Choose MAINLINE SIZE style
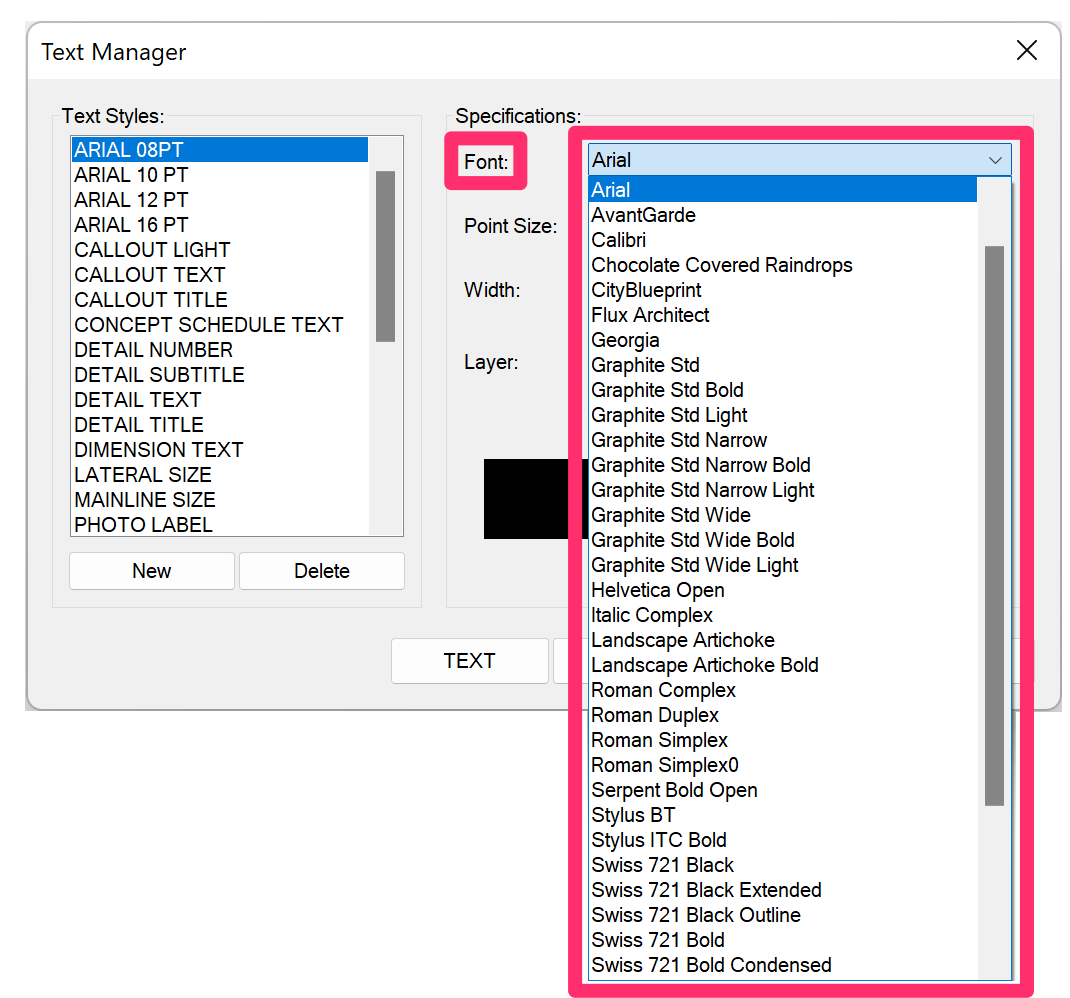The image size is (1070, 998). pyautogui.click(x=220, y=500)
